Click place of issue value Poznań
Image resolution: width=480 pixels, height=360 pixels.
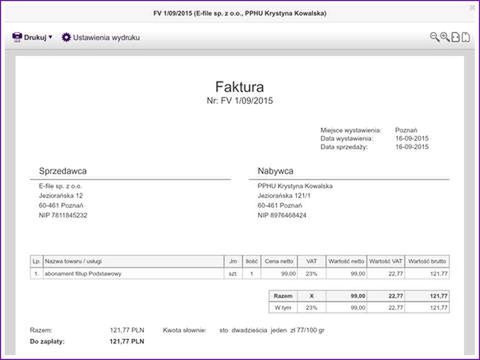click(406, 130)
